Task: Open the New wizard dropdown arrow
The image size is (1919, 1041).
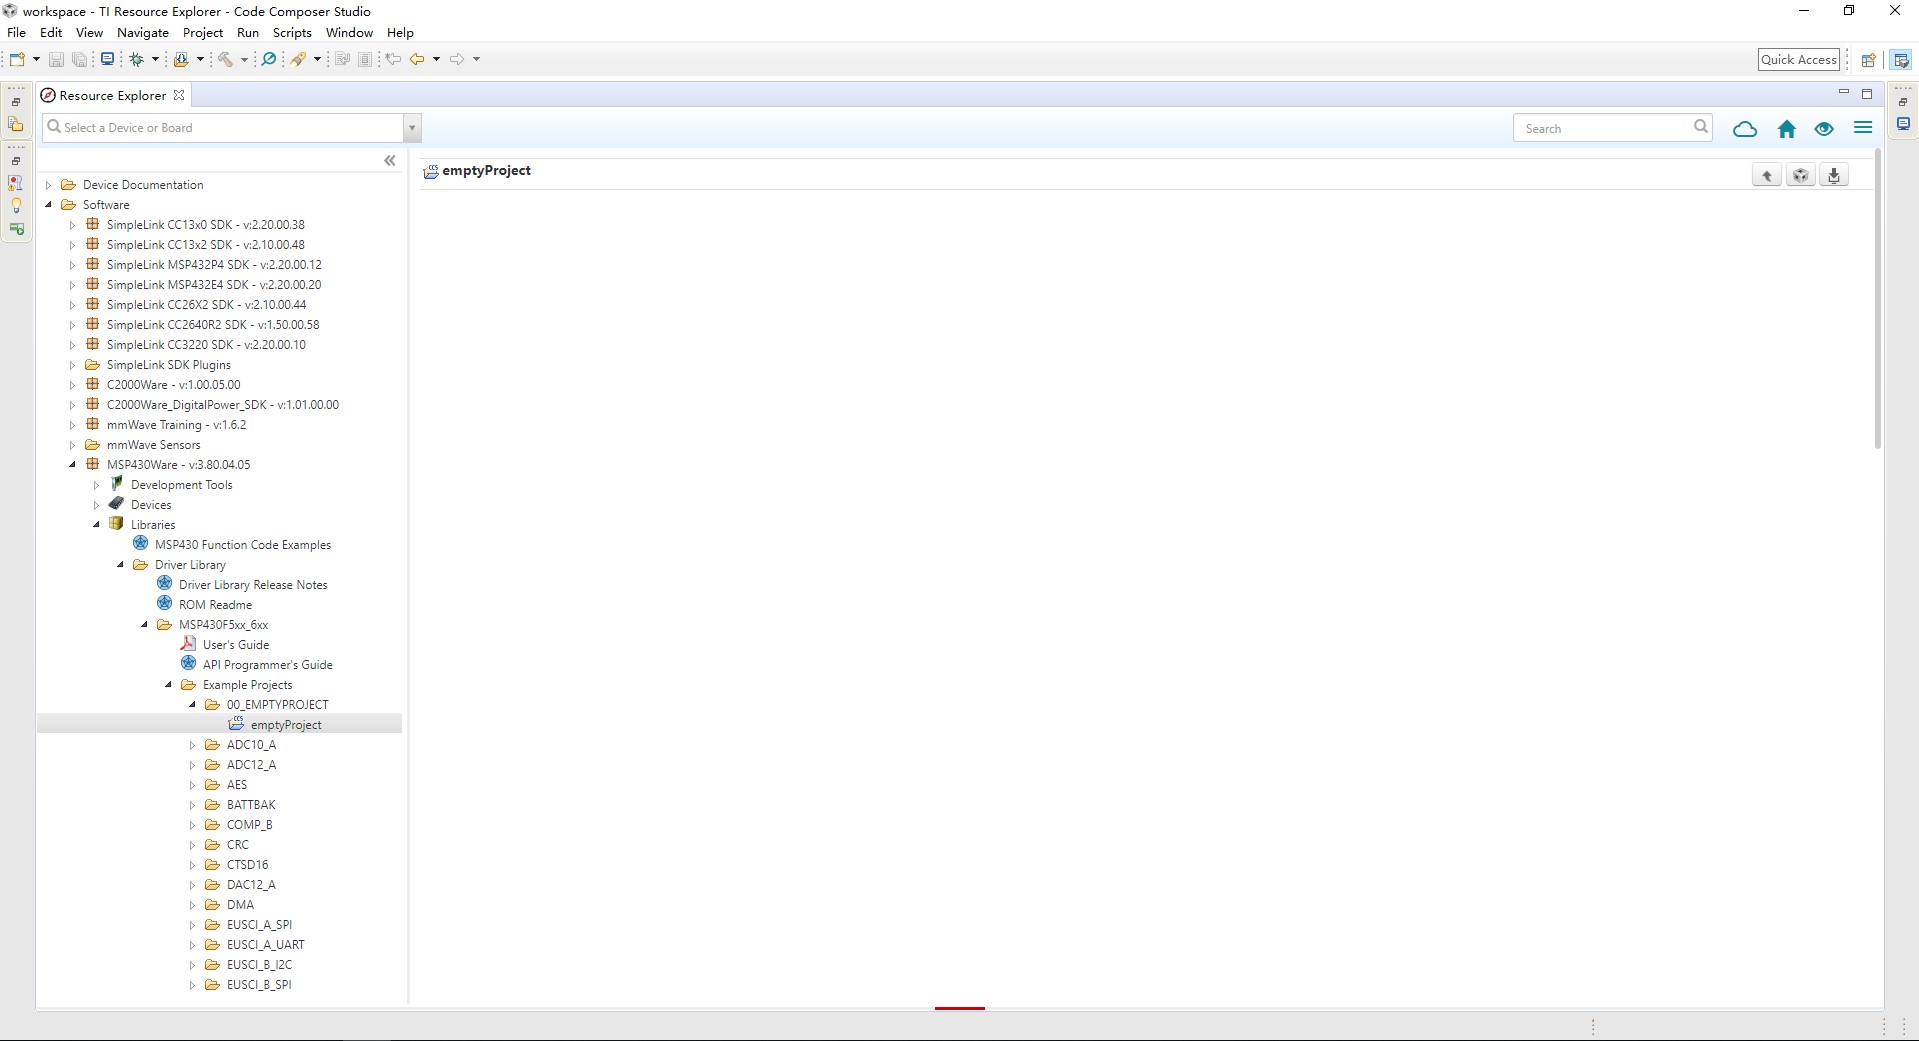Action: pyautogui.click(x=36, y=59)
